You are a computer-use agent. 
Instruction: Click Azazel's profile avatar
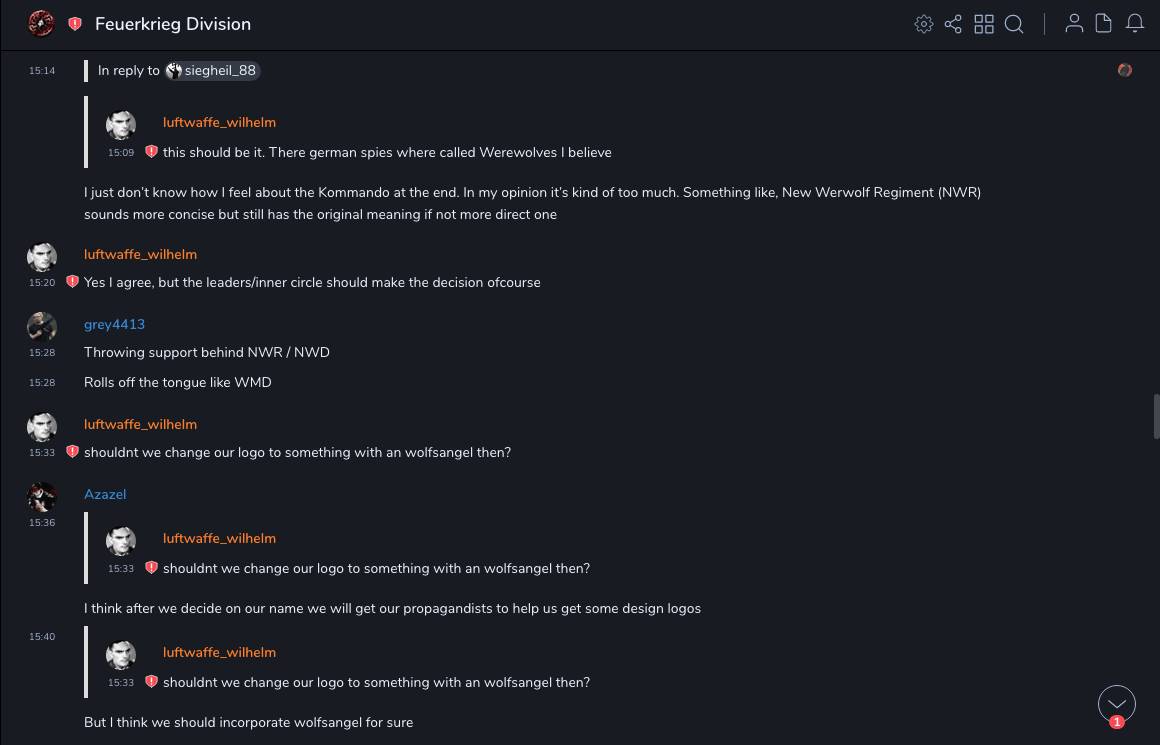[x=42, y=496]
